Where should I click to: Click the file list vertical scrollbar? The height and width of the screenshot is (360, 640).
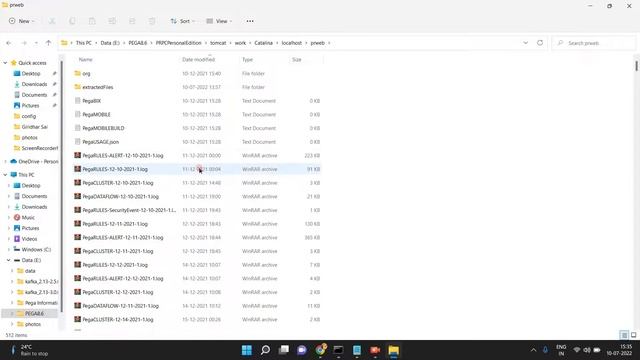click(x=636, y=65)
